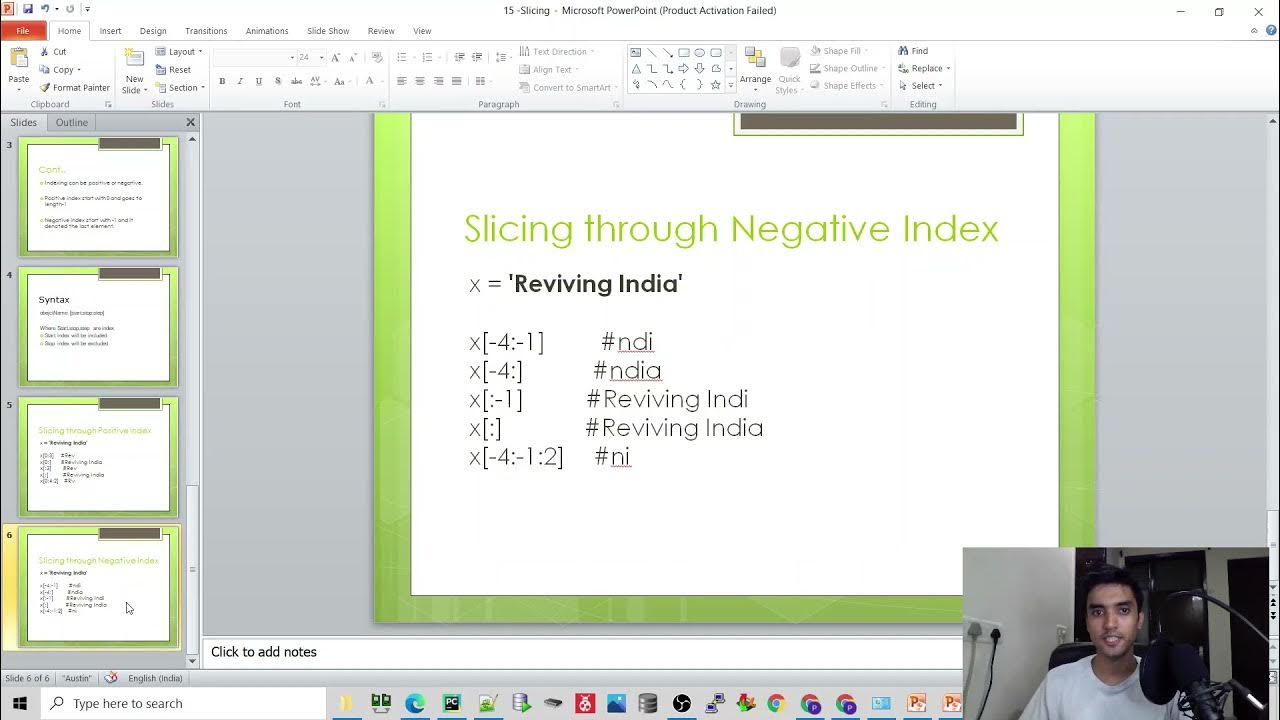
Task: Click the Format Painter brush
Action: [75, 87]
